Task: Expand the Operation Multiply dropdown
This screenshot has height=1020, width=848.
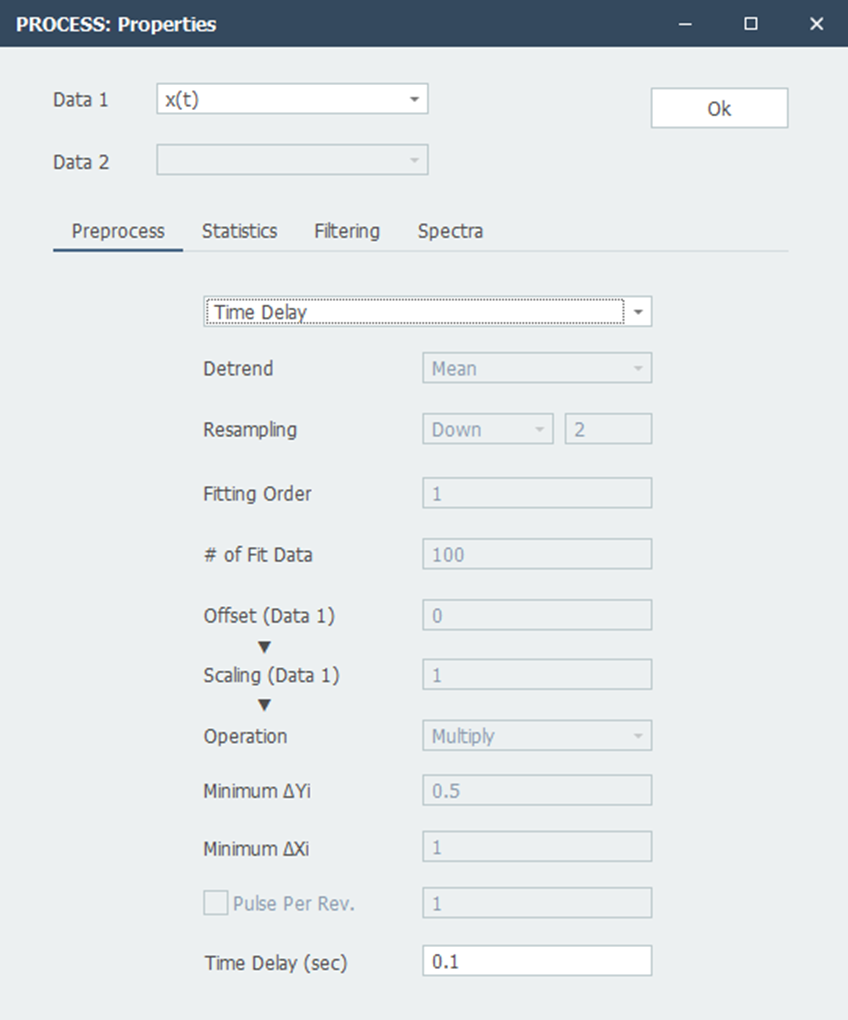Action: tap(537, 737)
